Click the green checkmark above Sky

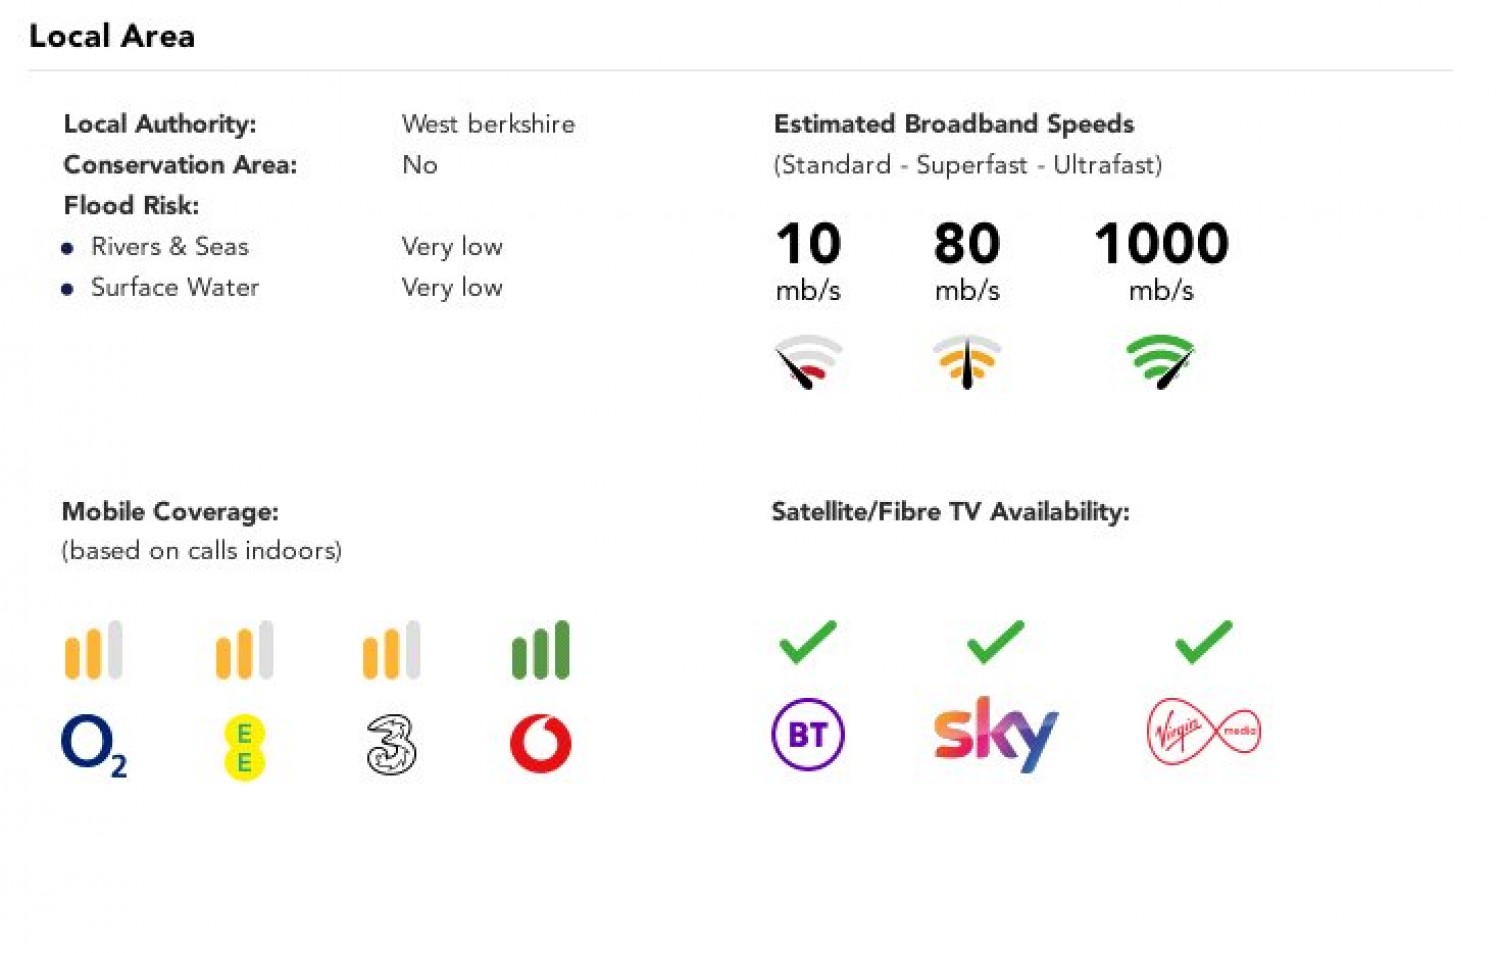[x=995, y=642]
